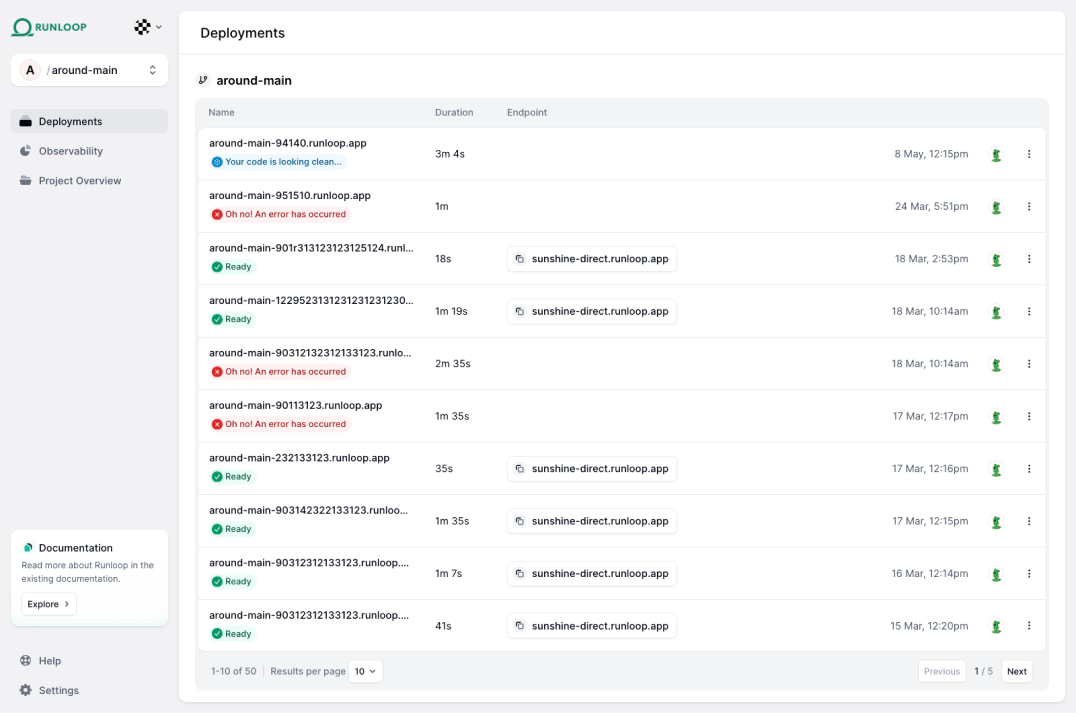This screenshot has height=713, width=1076.
Task: Click the user avatar on the 8 May row
Action: pos(996,154)
